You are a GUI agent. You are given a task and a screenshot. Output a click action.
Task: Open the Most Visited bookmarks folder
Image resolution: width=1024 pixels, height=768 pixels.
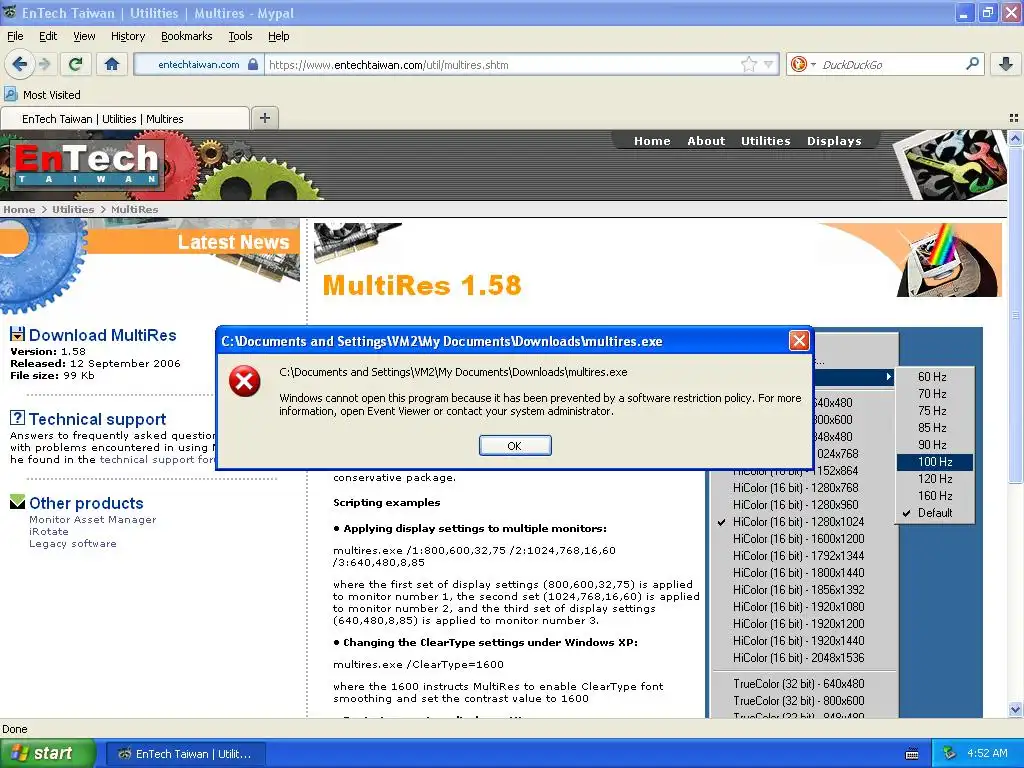[x=42, y=95]
